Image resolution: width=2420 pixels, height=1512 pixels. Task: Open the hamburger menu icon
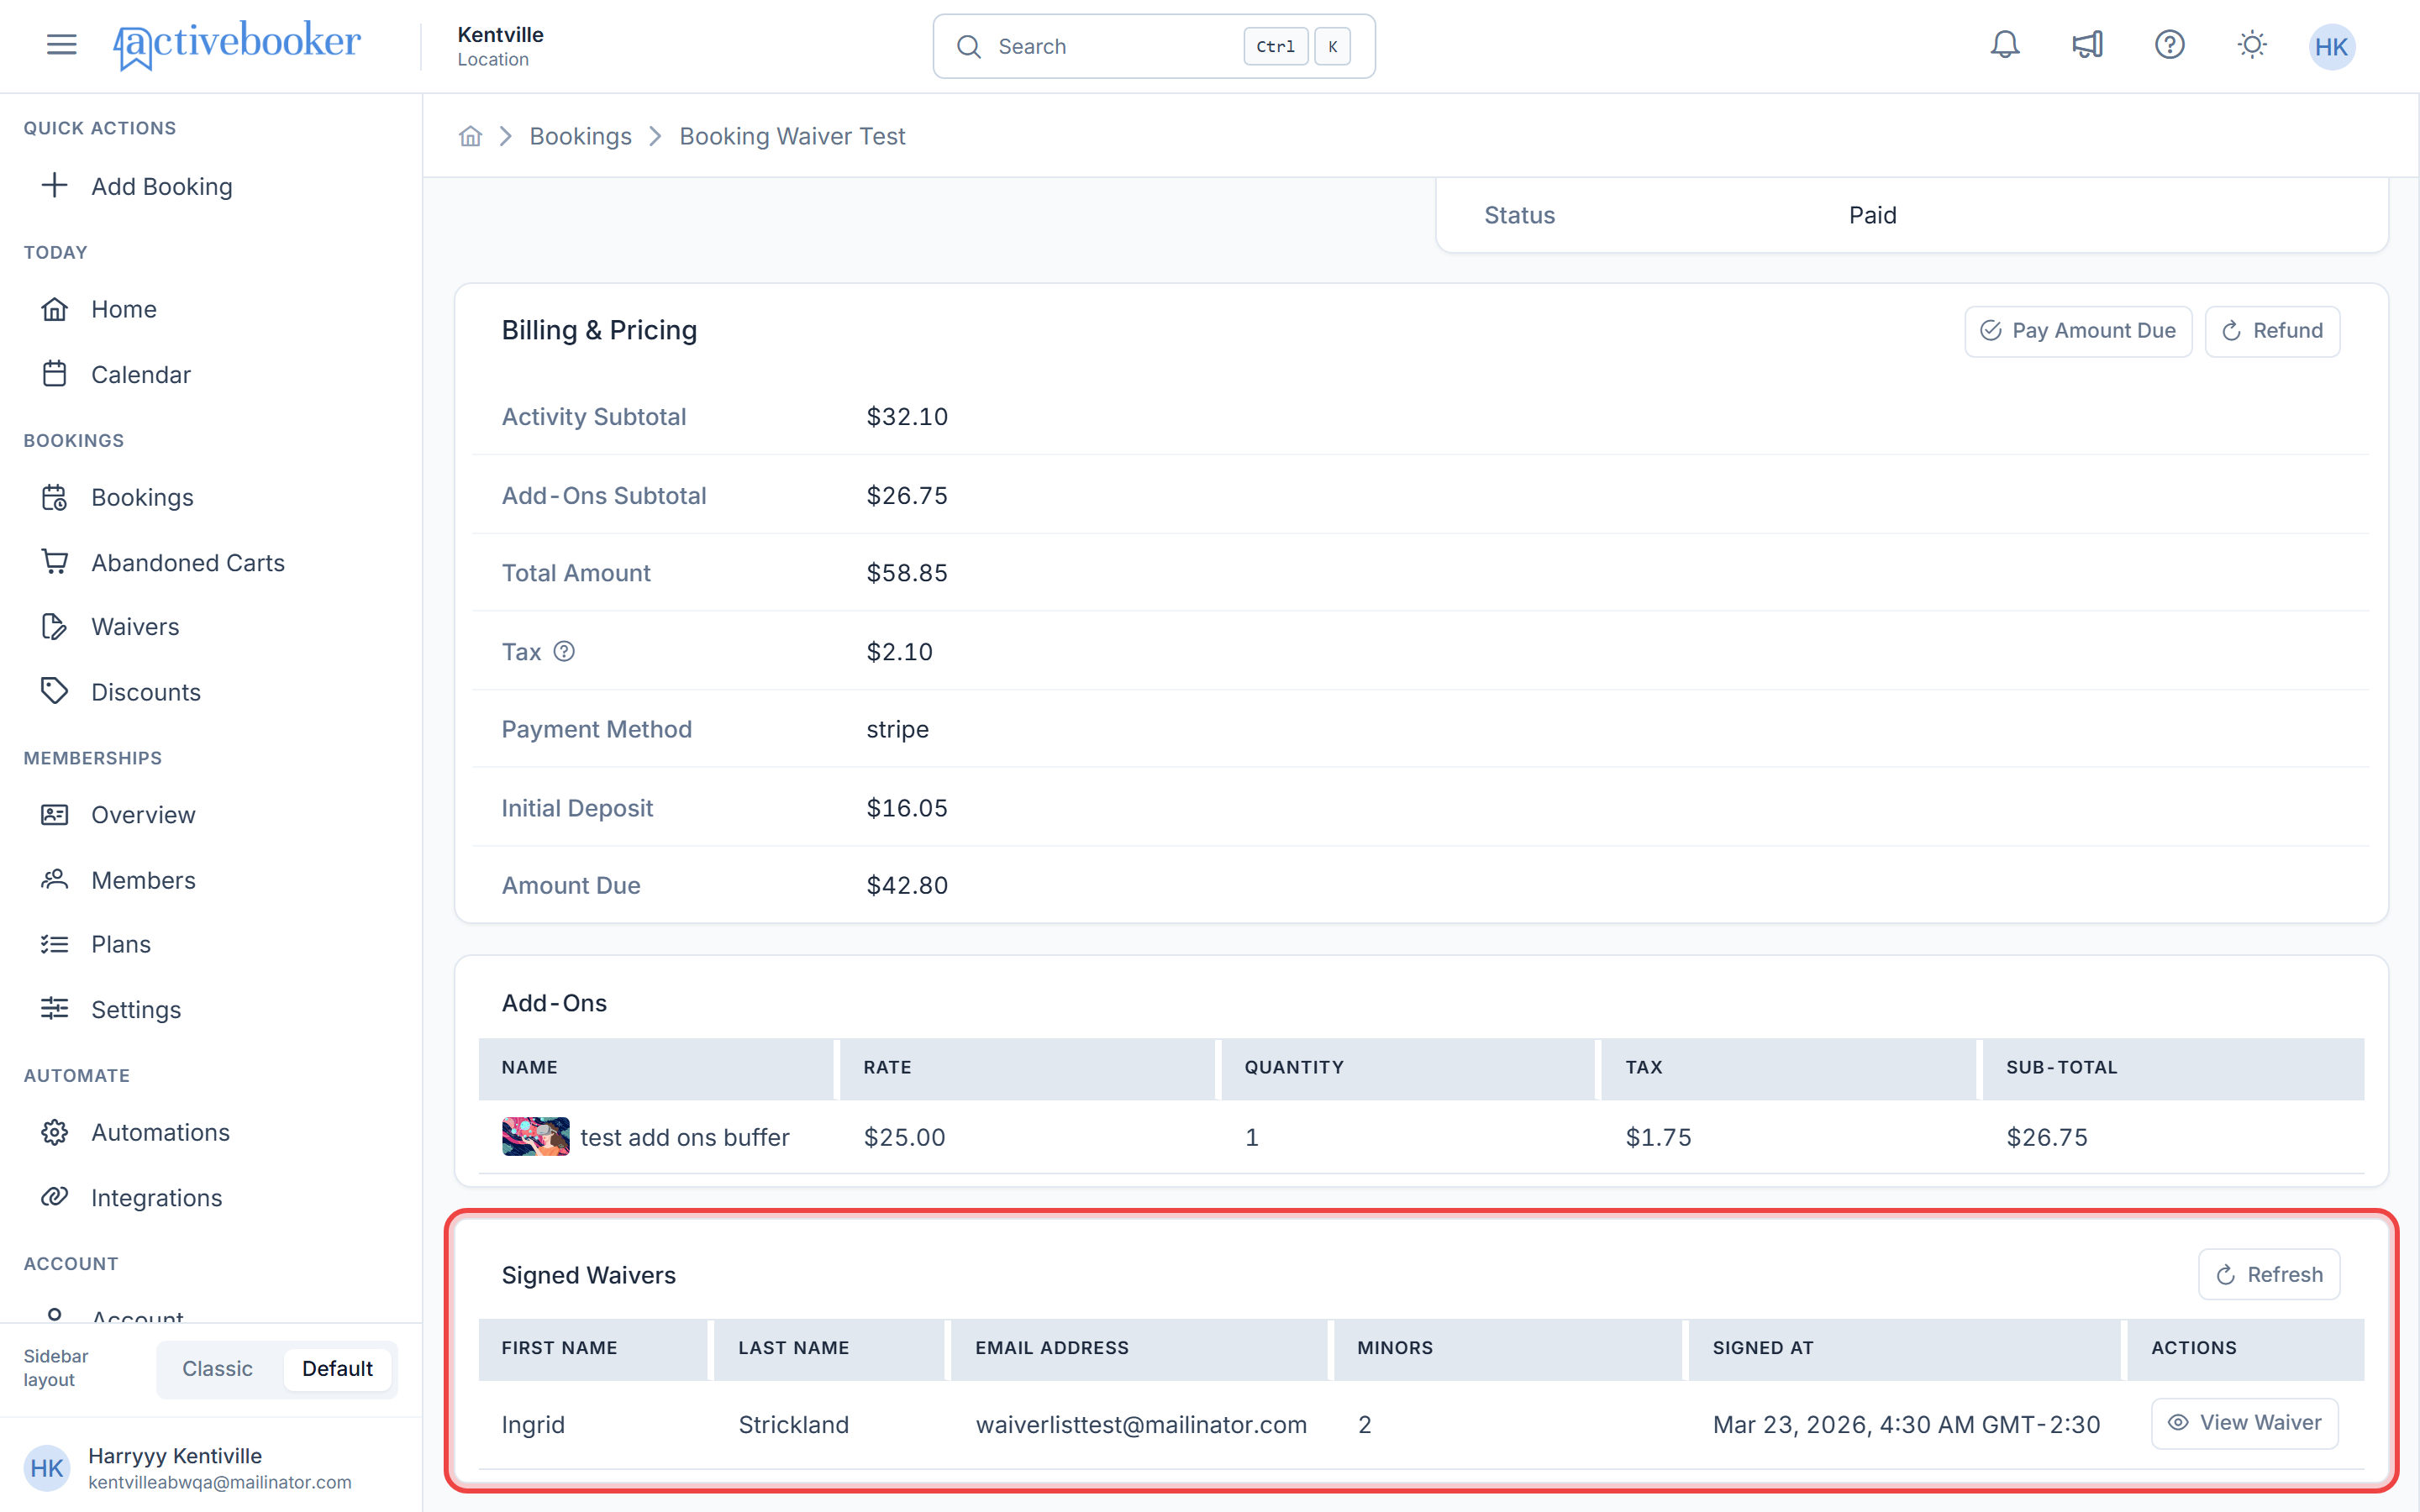(x=61, y=44)
